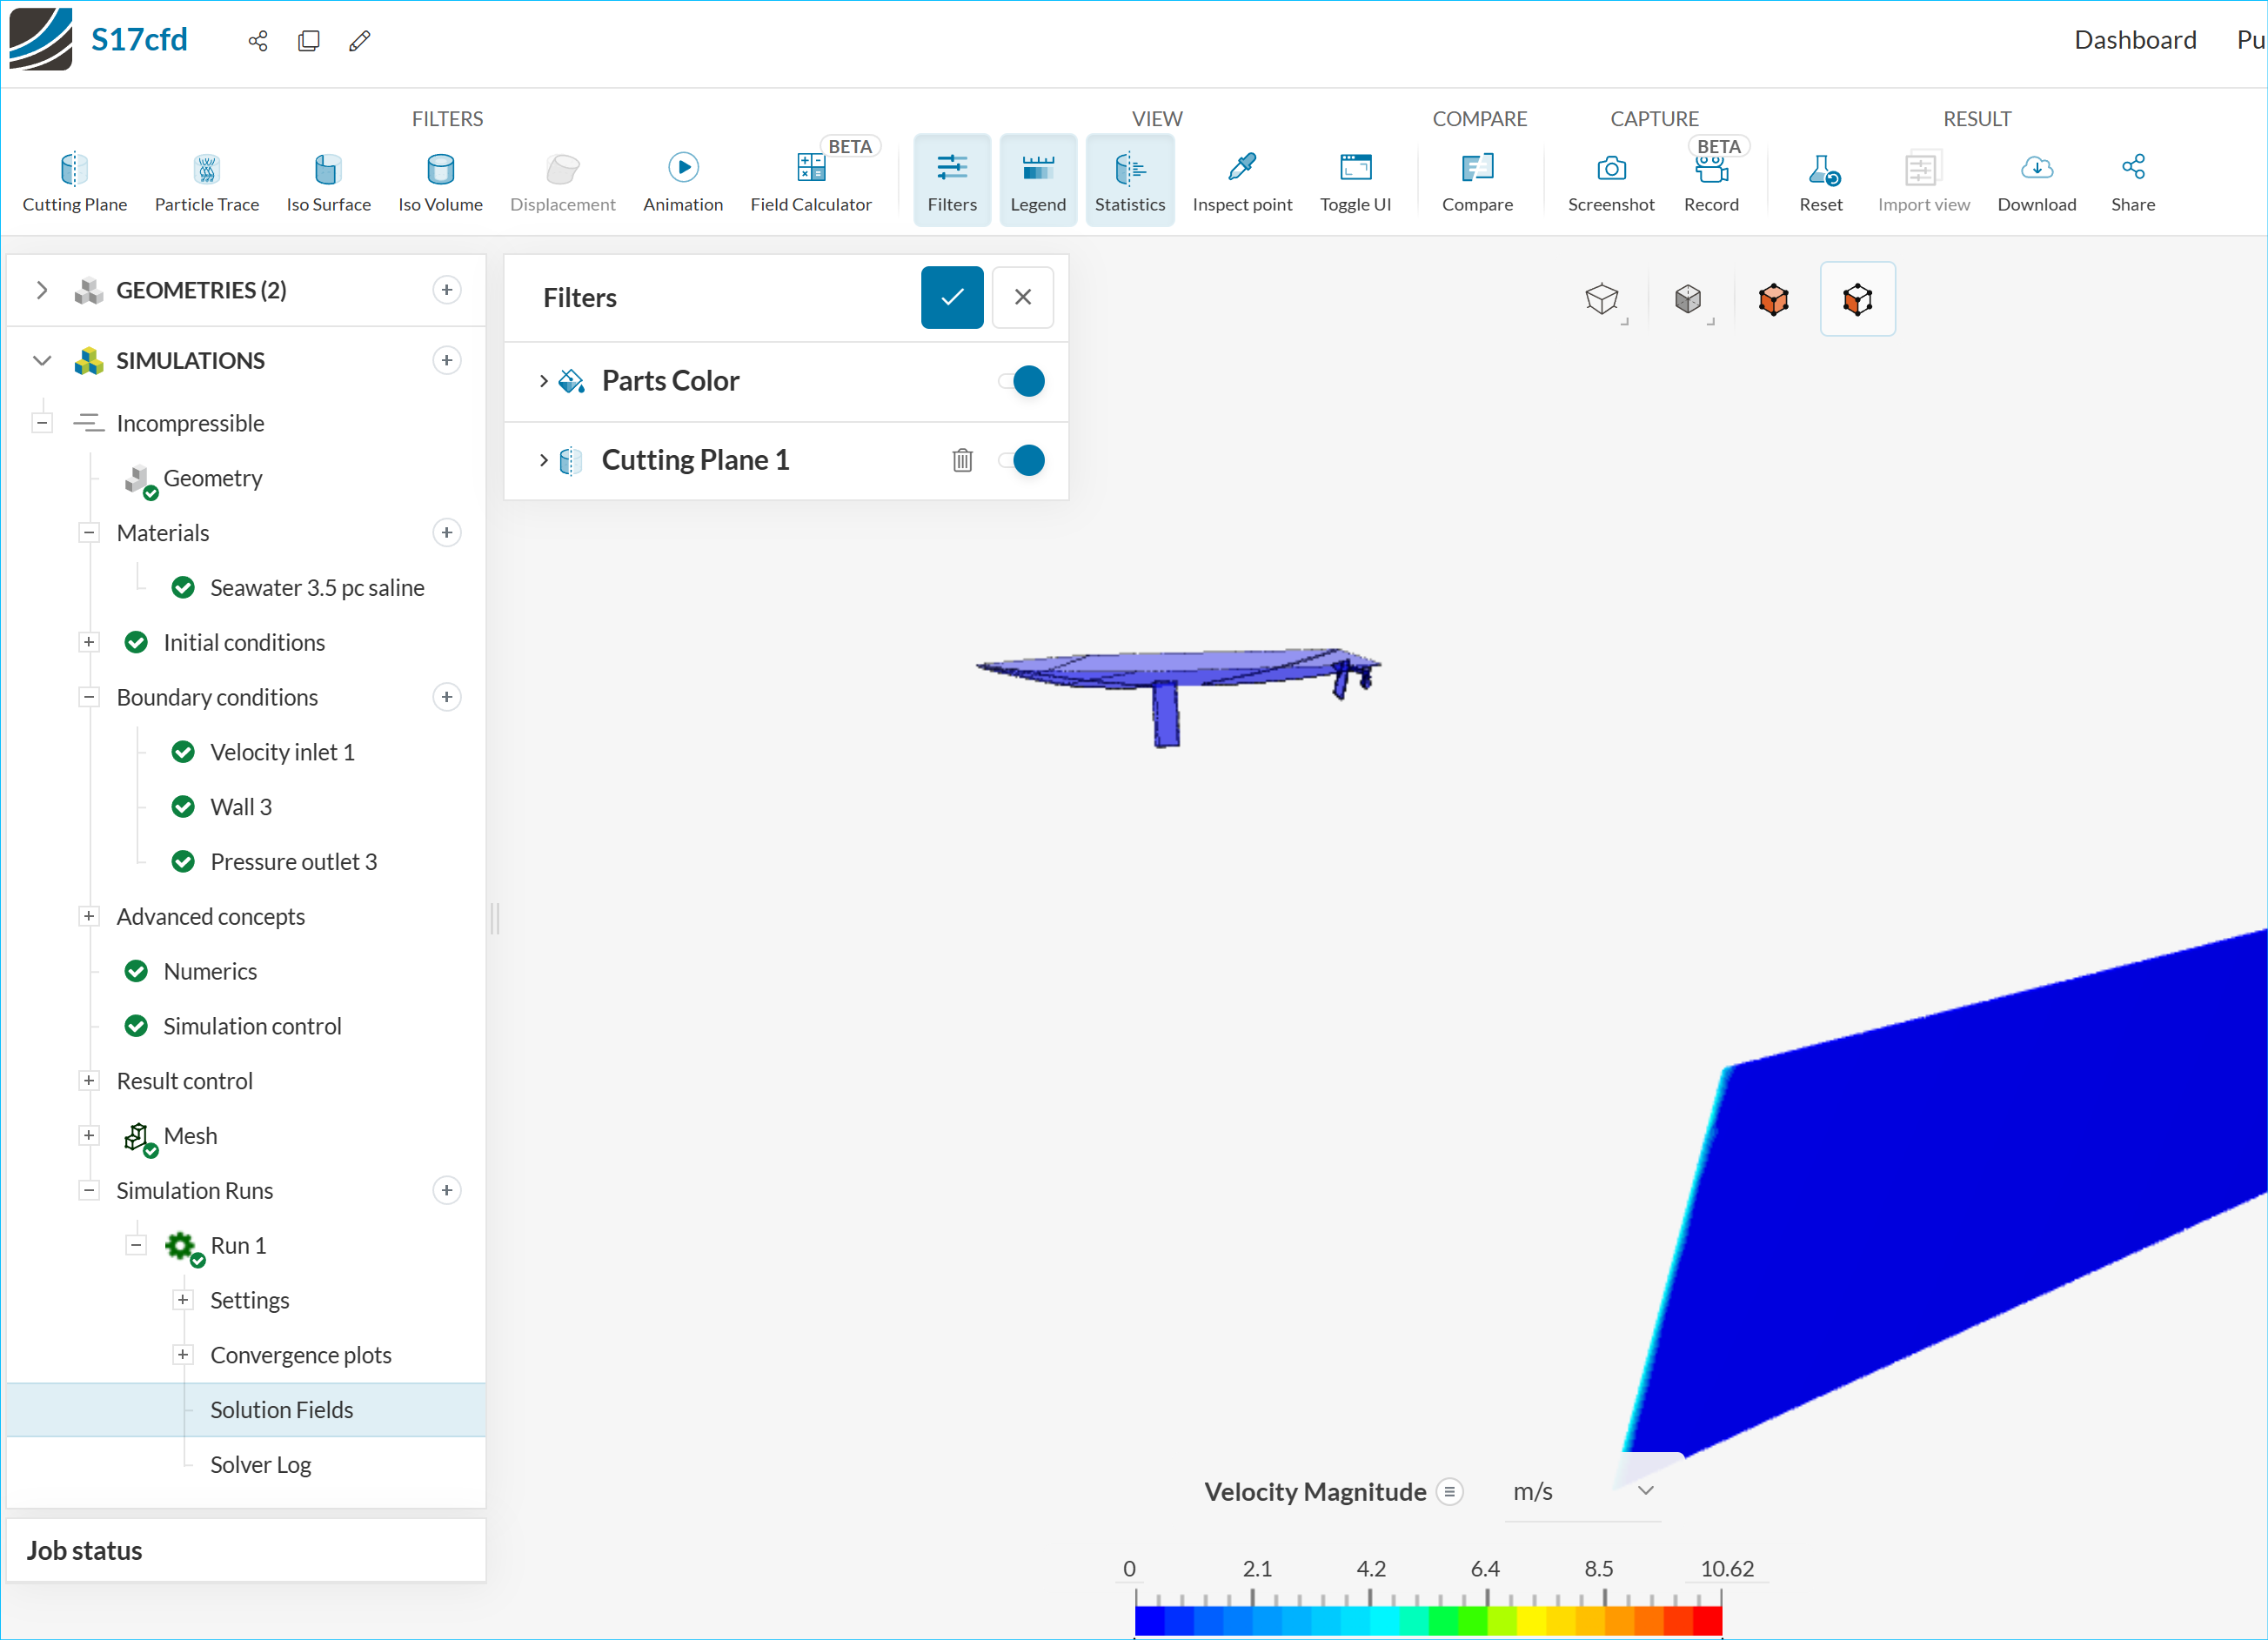This screenshot has width=2268, height=1640.
Task: Click the Iso Volume icon
Action: pos(440,169)
